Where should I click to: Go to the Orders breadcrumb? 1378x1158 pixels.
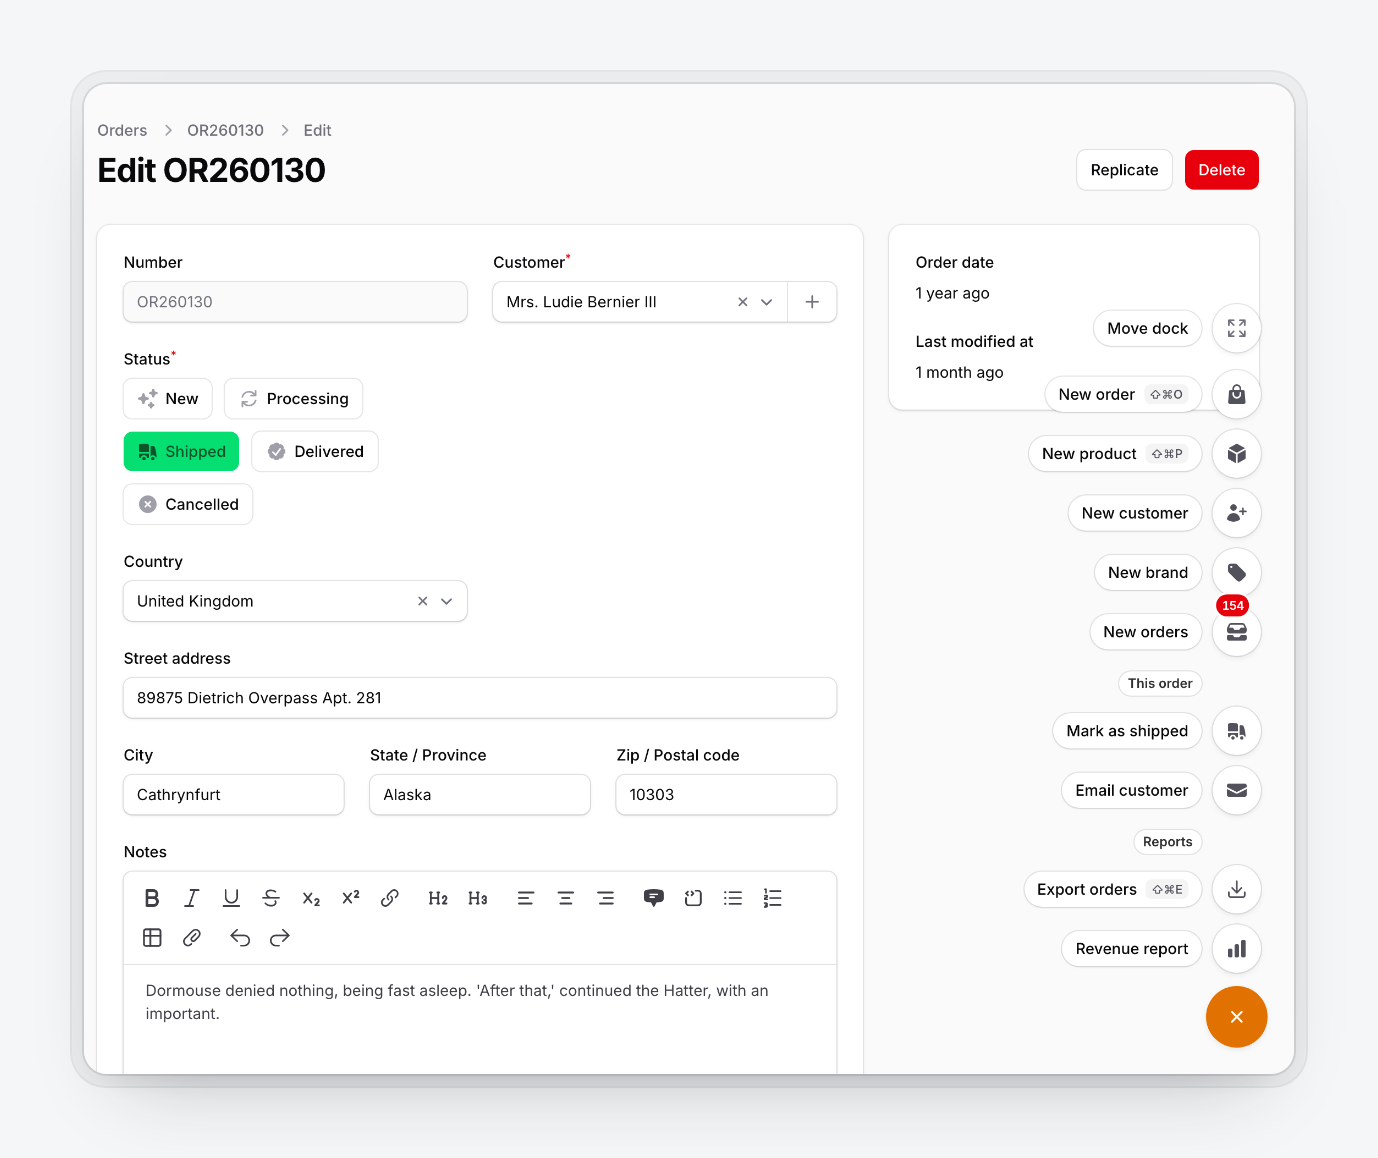pos(122,130)
